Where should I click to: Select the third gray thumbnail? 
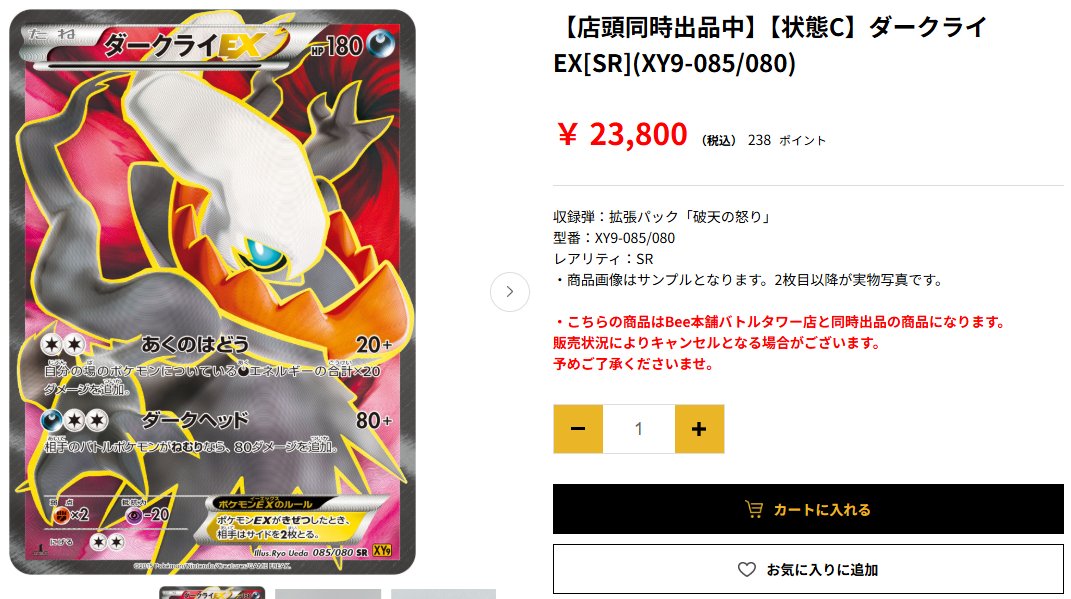tap(443, 594)
